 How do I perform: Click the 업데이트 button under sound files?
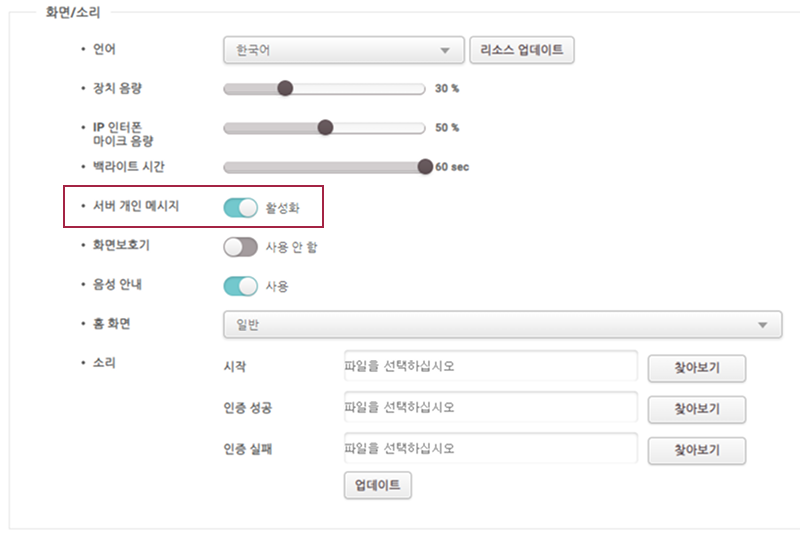point(378,485)
